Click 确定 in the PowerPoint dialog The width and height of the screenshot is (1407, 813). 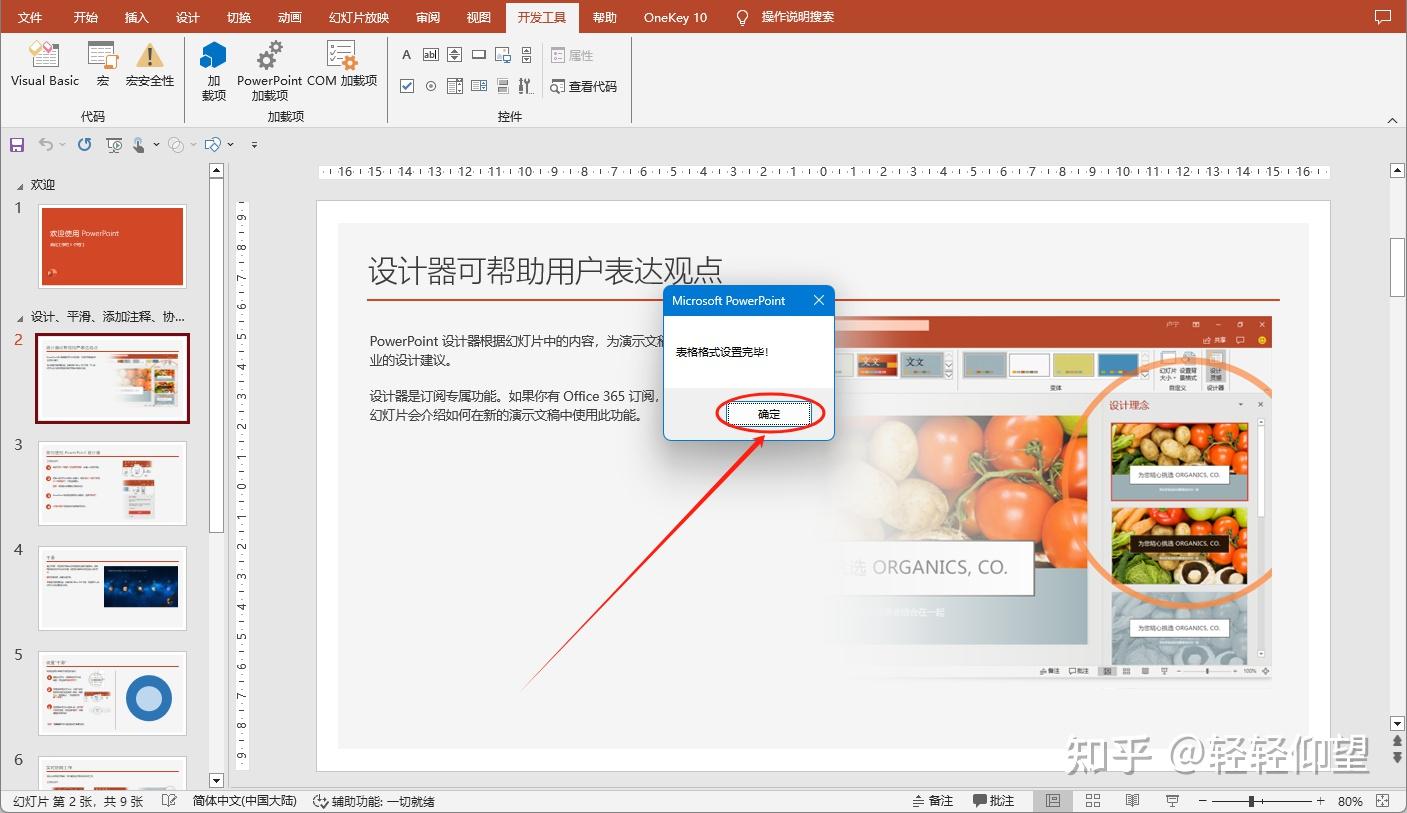pyautogui.click(x=769, y=414)
